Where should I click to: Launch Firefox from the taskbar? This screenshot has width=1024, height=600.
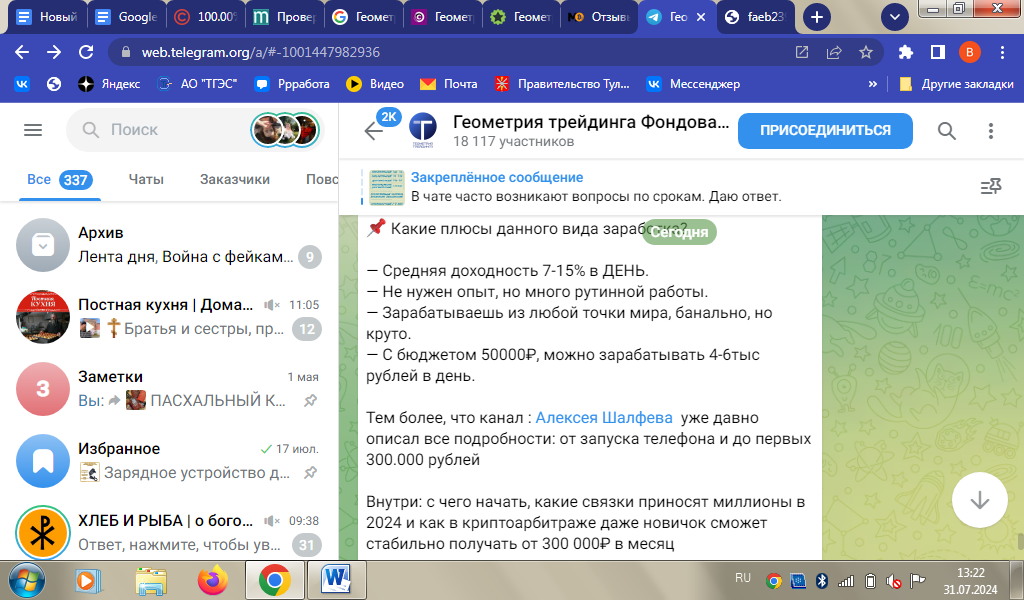coord(212,580)
